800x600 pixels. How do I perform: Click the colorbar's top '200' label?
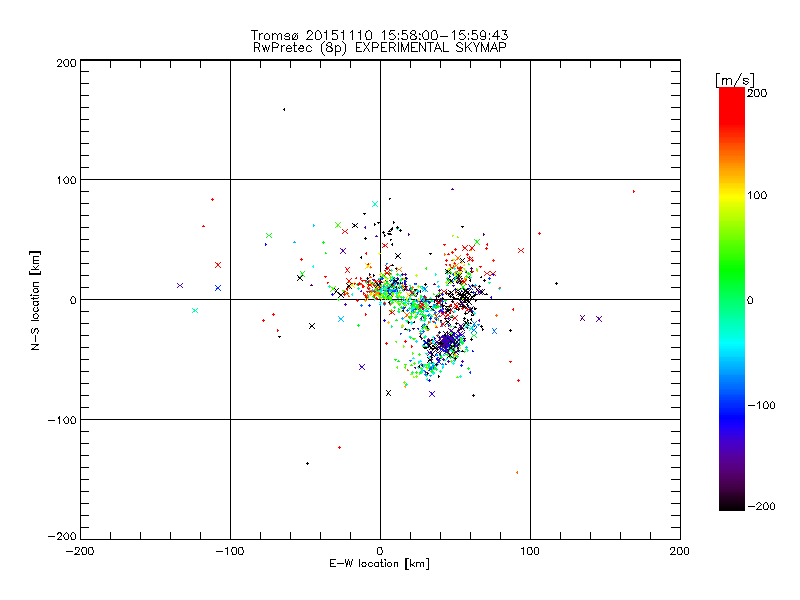tap(757, 93)
